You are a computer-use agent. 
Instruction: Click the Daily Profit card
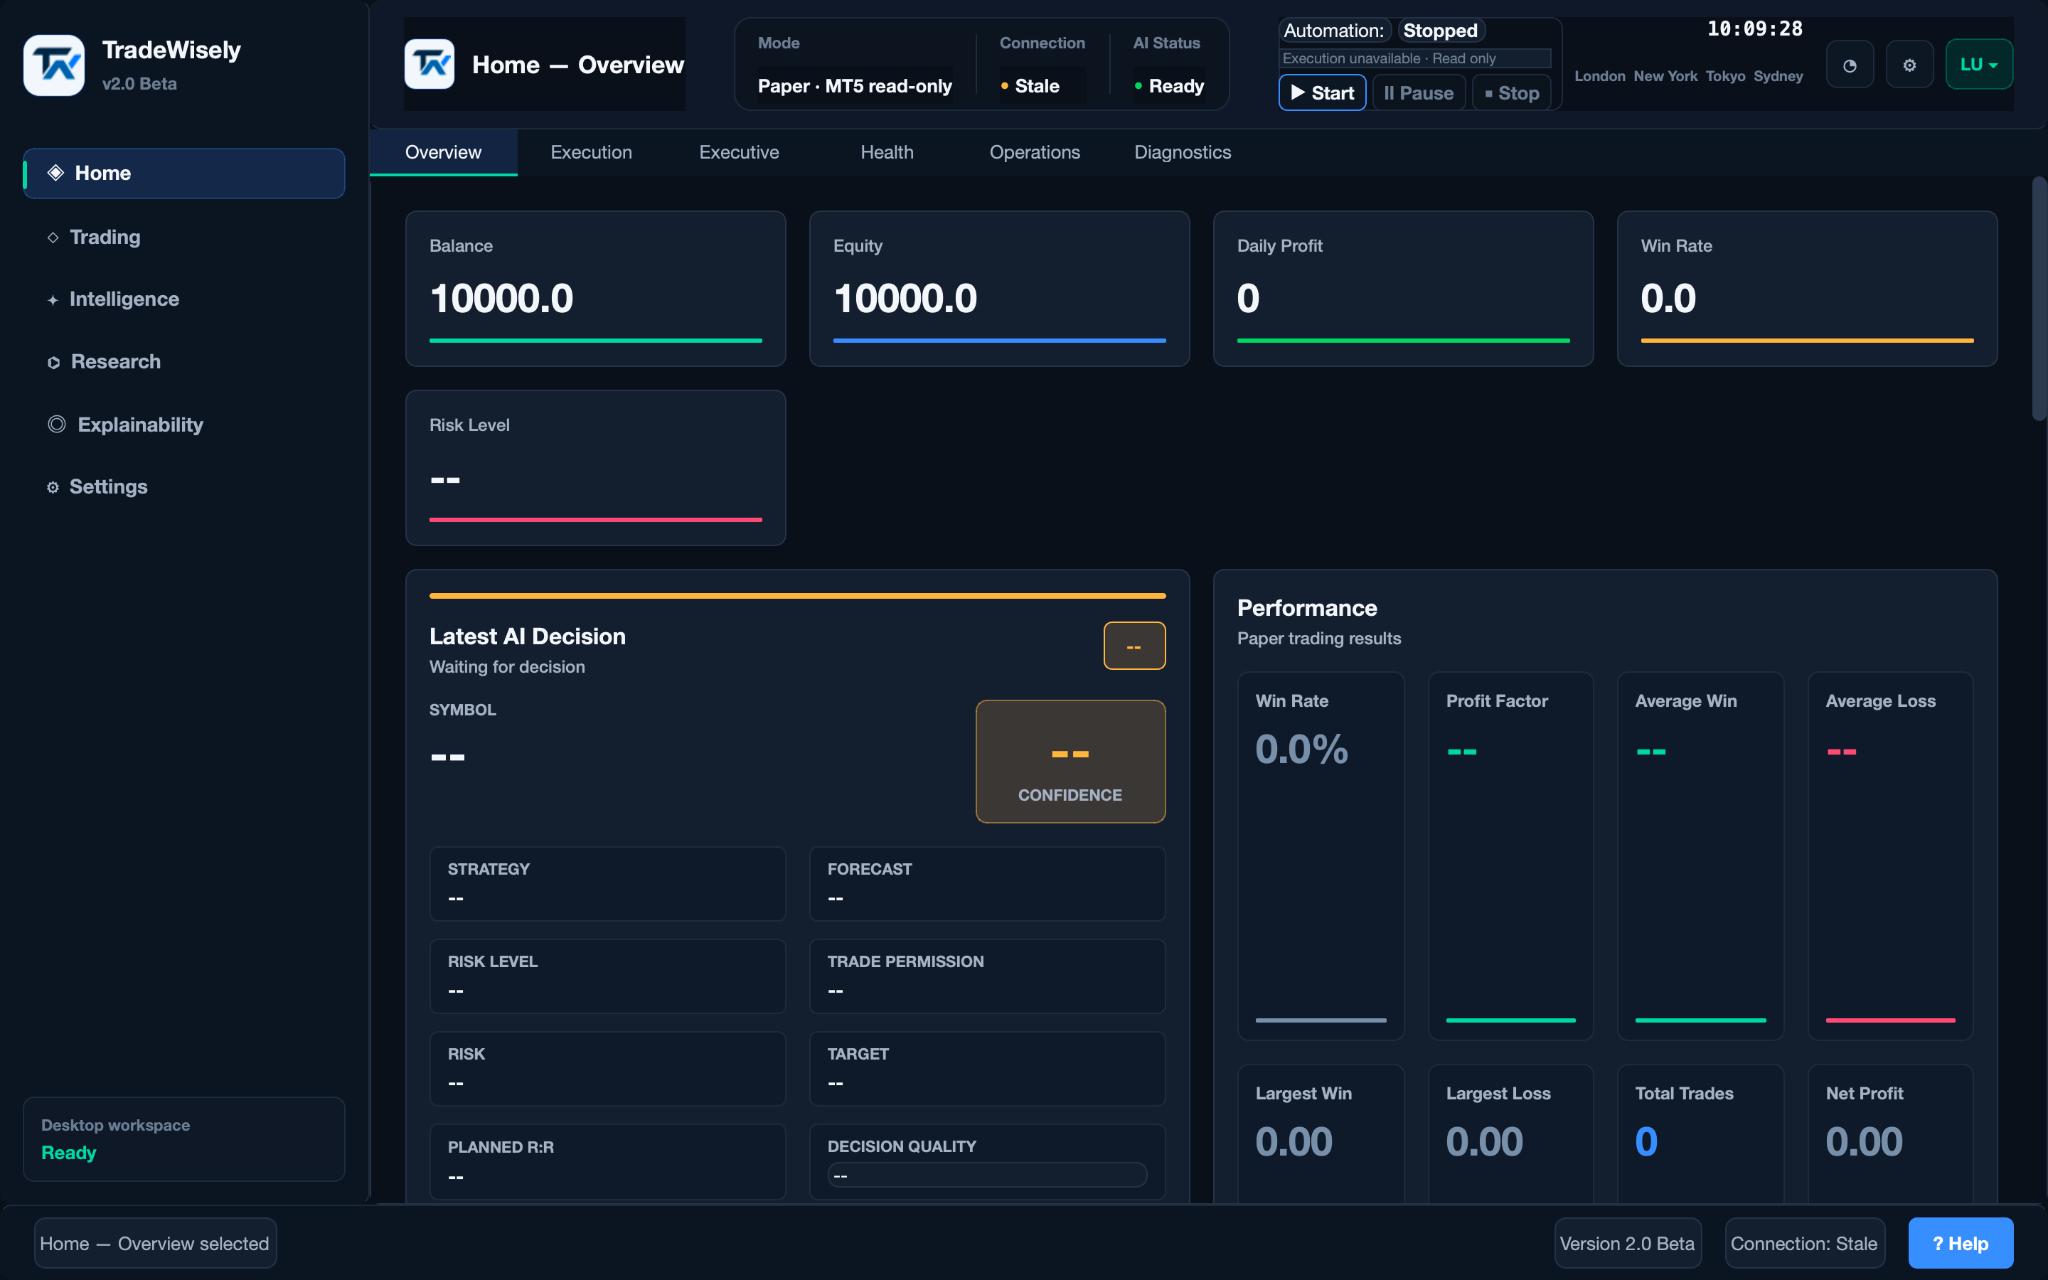1403,288
